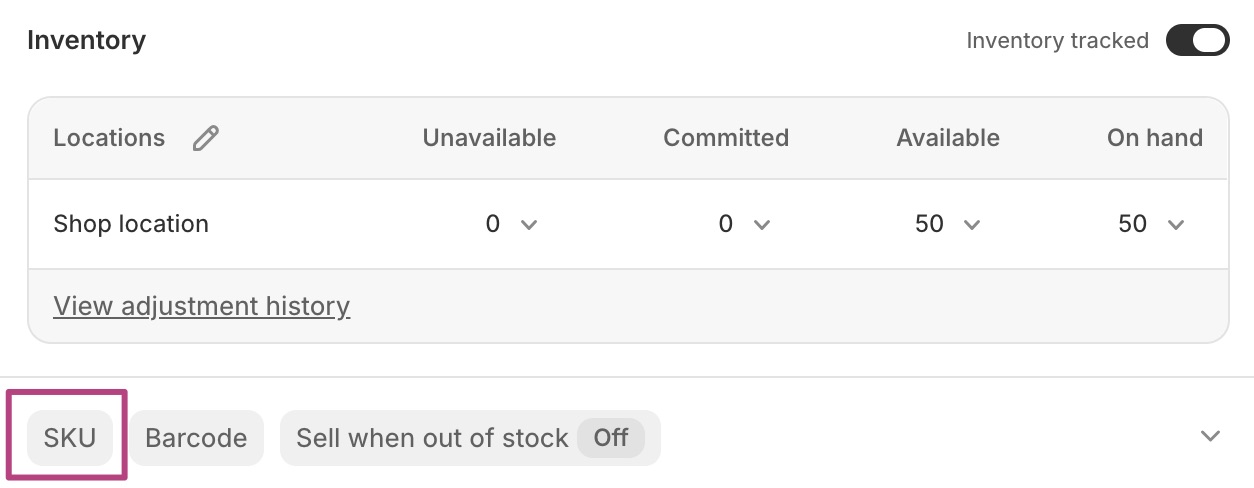The width and height of the screenshot is (1254, 488).
Task: Expand the inventory details chevron at bottom right
Action: 1210,436
